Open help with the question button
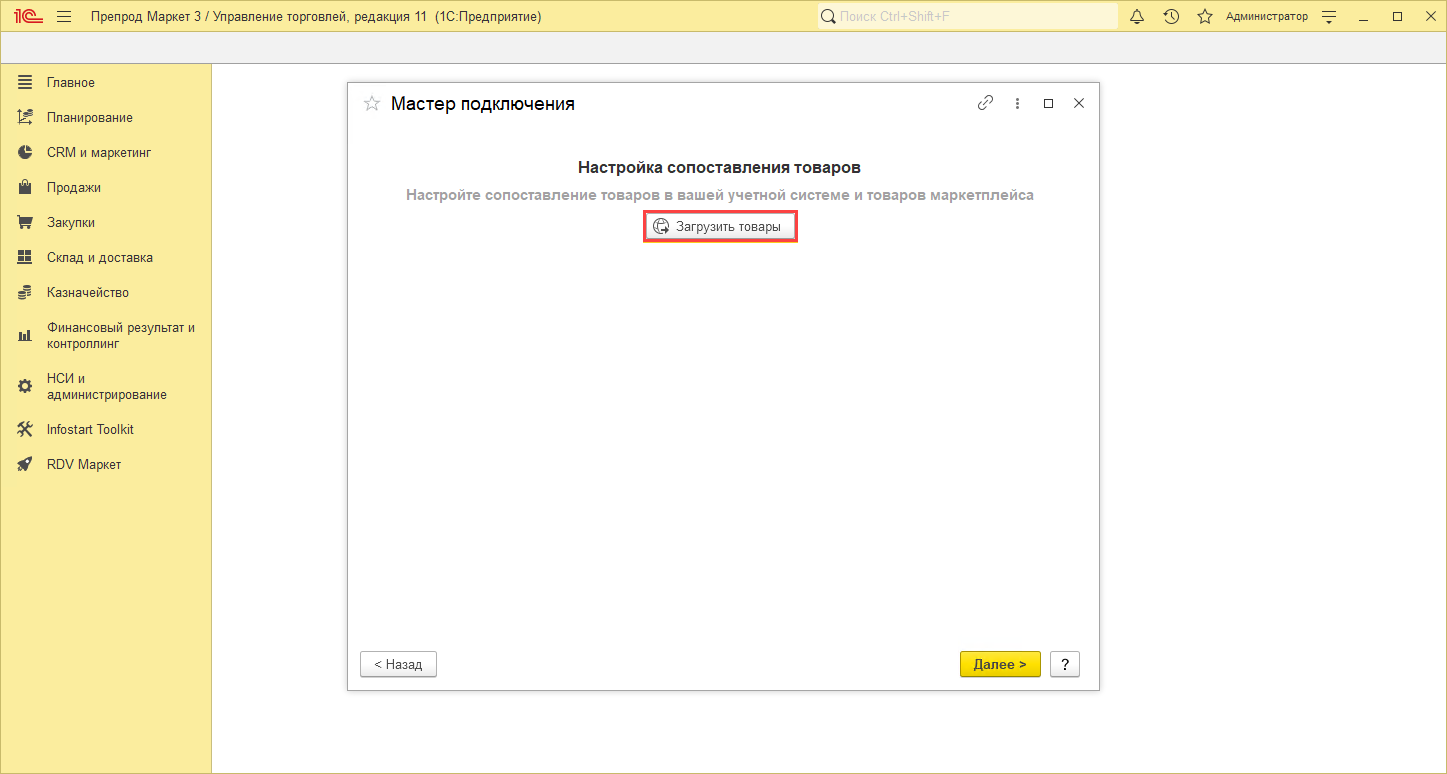1447x774 pixels. [x=1065, y=664]
